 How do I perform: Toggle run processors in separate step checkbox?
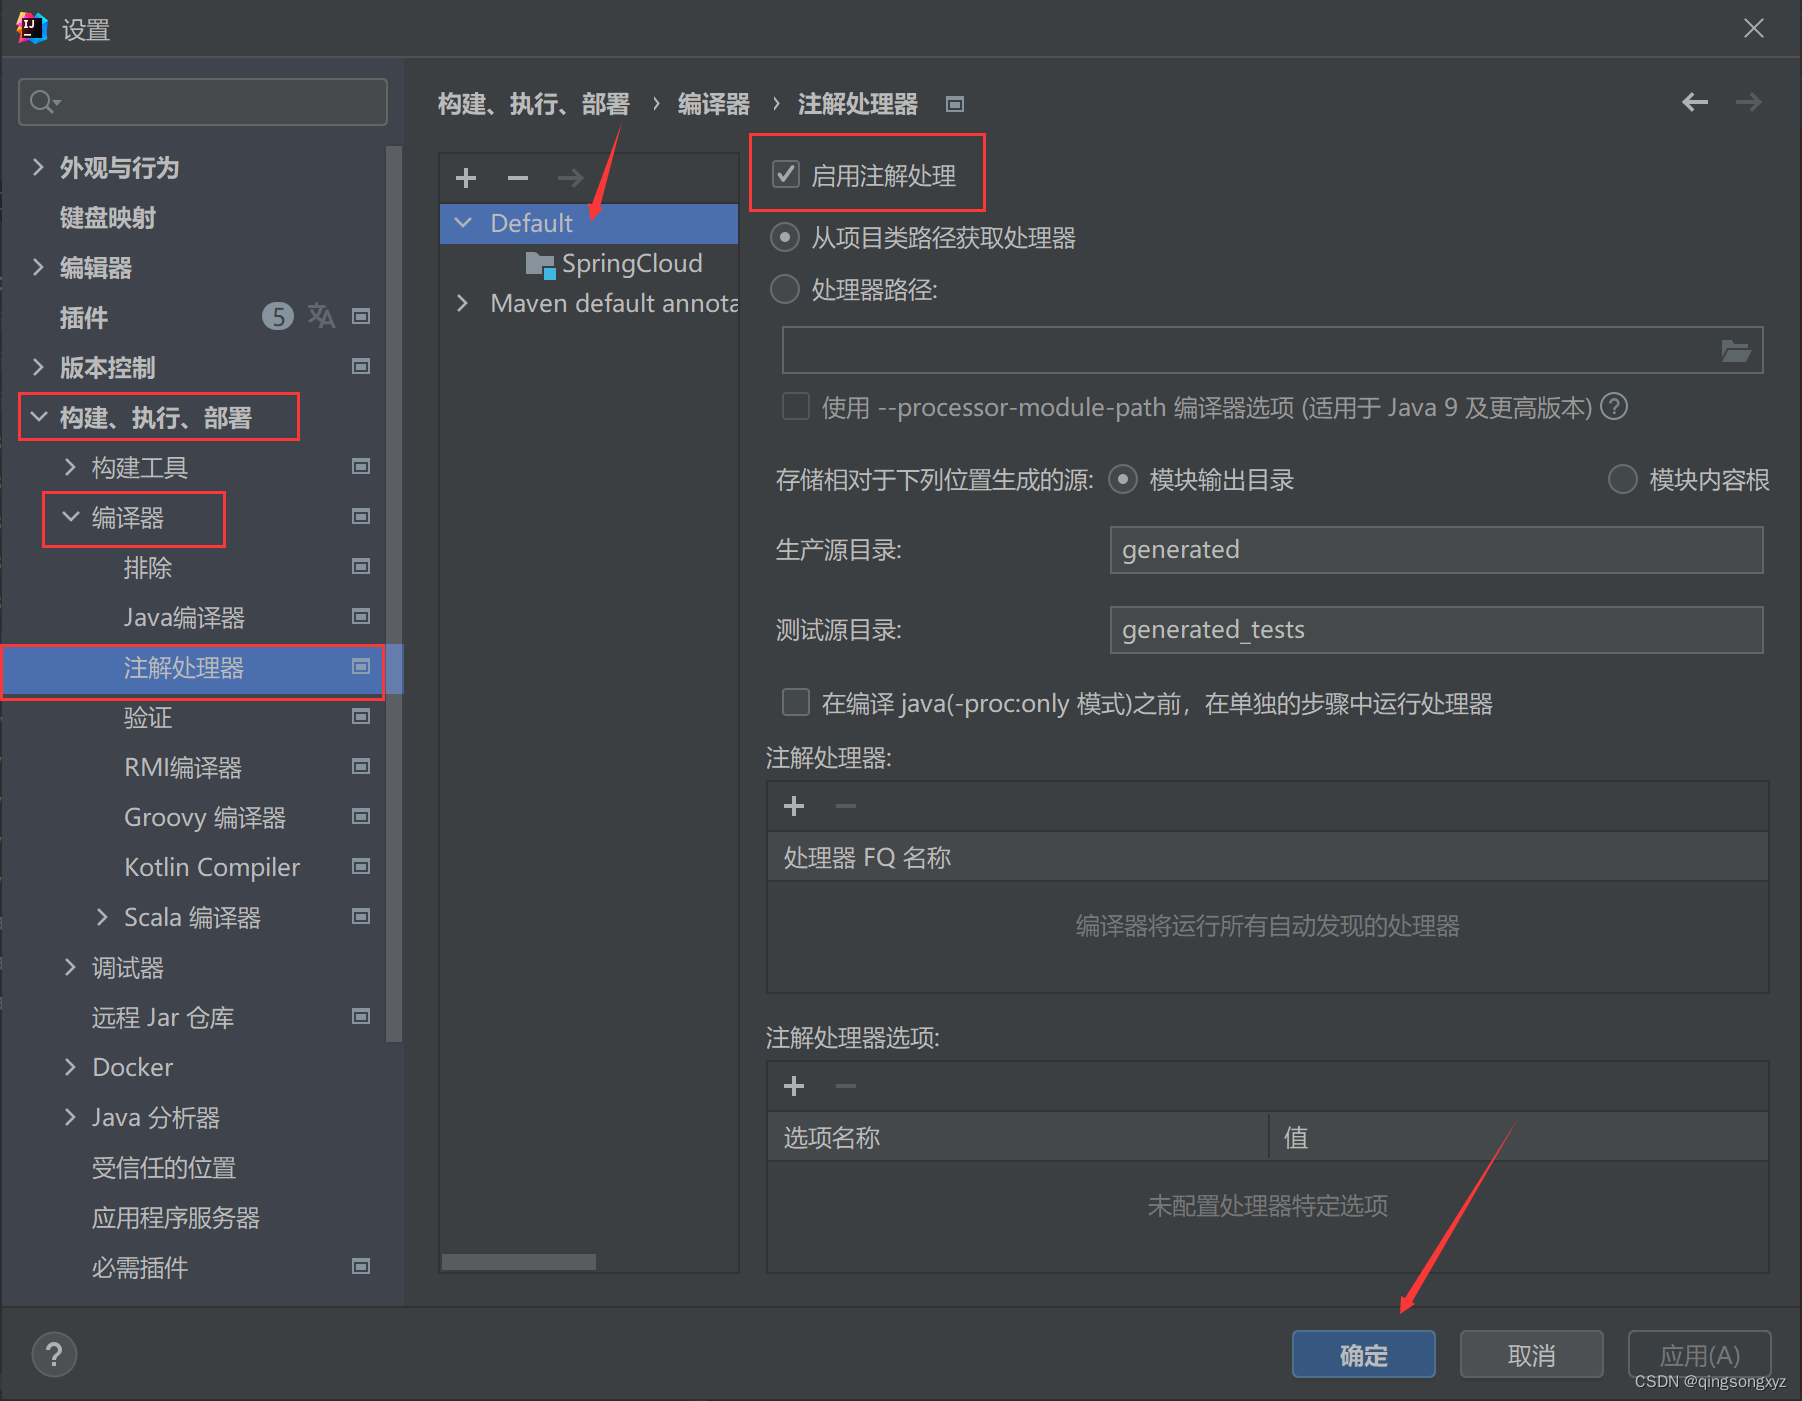point(796,703)
